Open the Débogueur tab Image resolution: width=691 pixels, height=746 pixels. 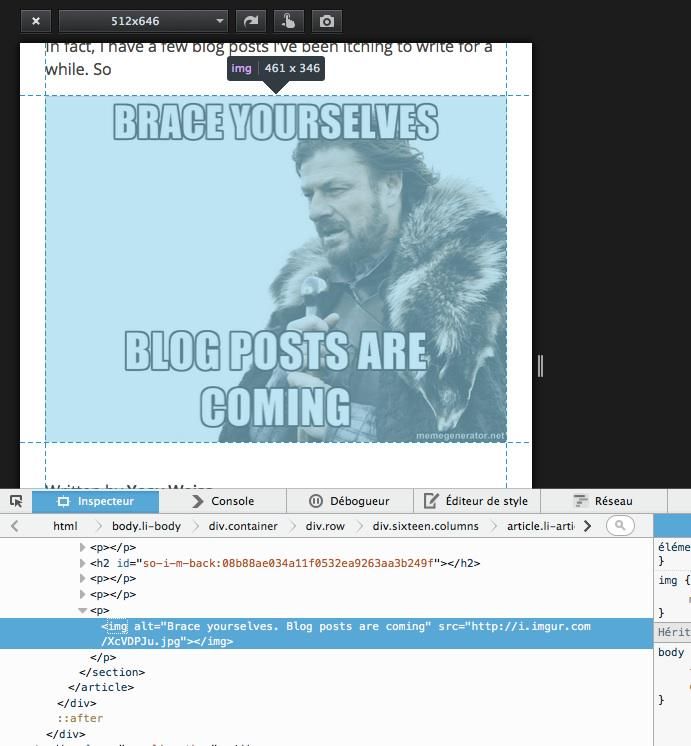click(x=348, y=501)
